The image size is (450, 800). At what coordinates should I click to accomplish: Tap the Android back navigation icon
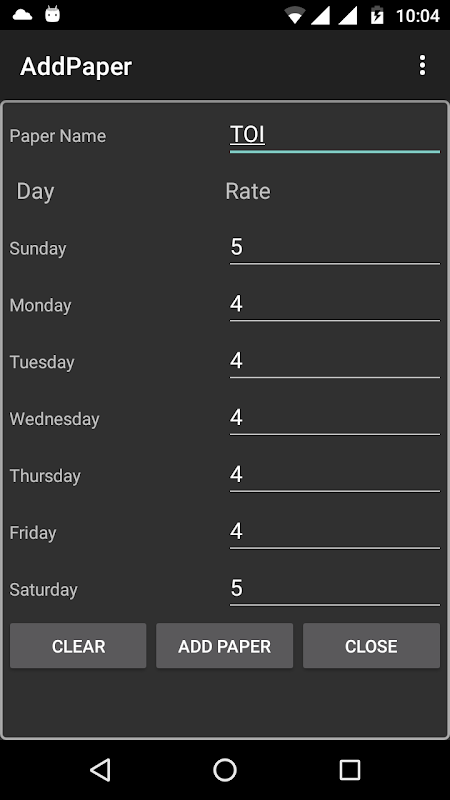pos(101,770)
